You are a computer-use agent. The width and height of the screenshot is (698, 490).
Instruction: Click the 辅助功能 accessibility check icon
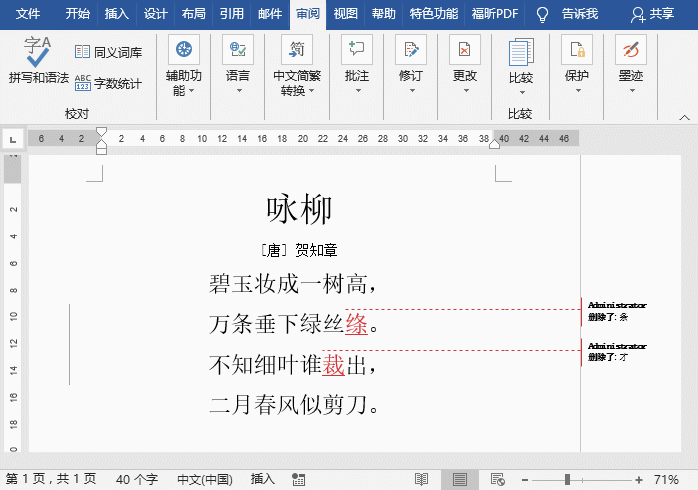(183, 50)
